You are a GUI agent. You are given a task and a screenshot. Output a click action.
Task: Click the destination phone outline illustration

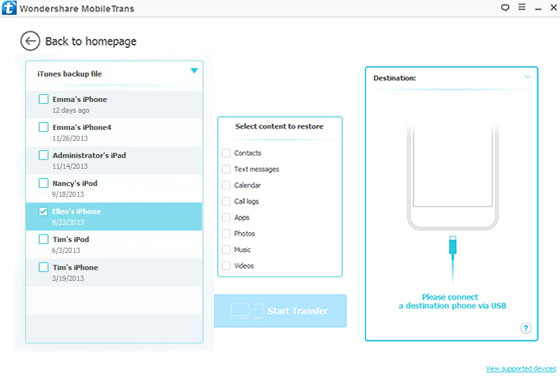[452, 177]
